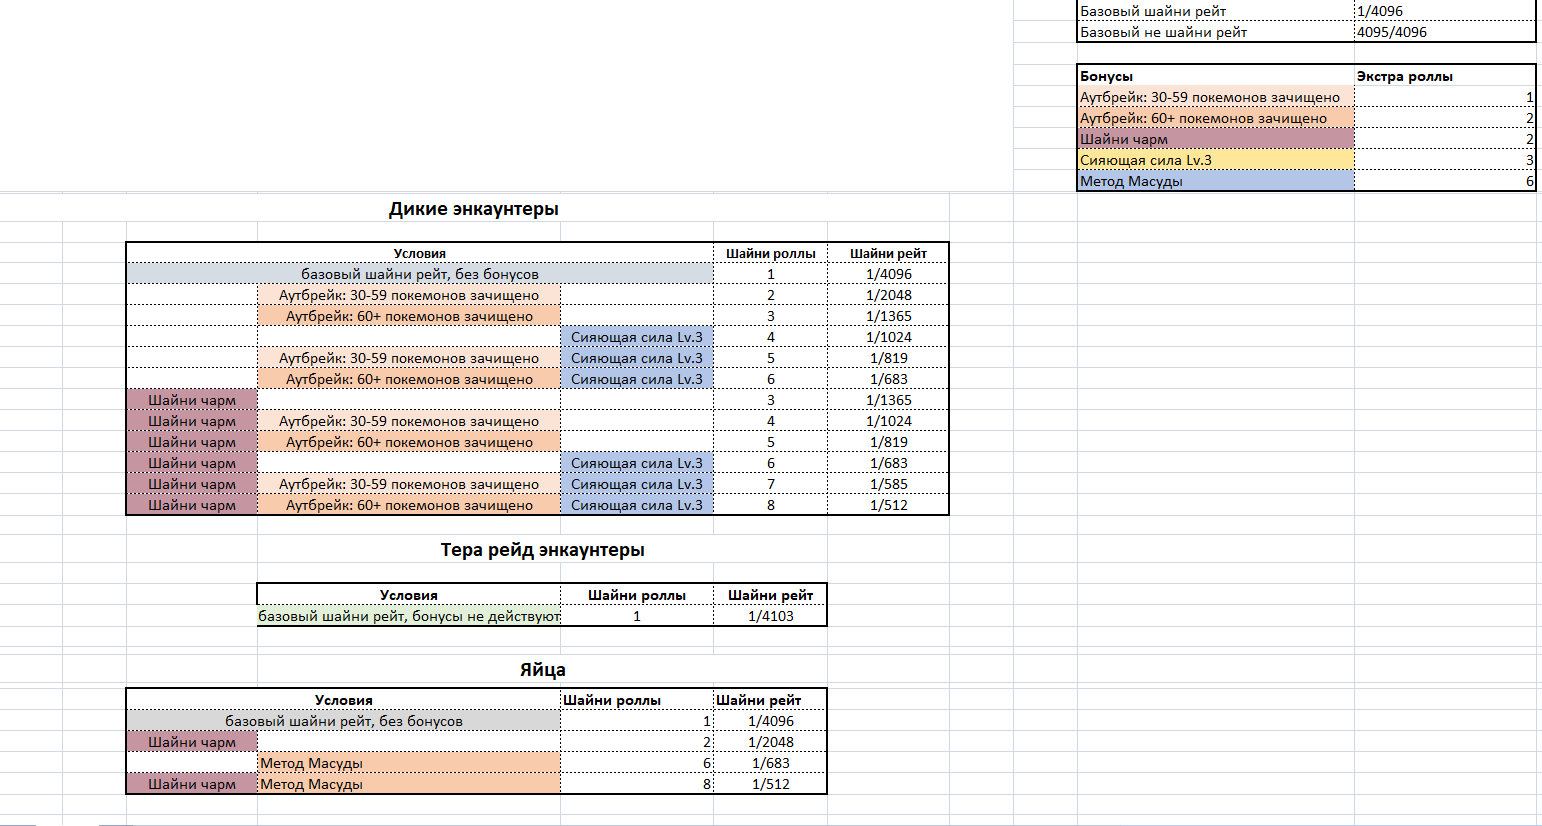This screenshot has width=1542, height=826.
Task: Click 'Метод Масуды' in the Бонусы table
Action: [1215, 181]
